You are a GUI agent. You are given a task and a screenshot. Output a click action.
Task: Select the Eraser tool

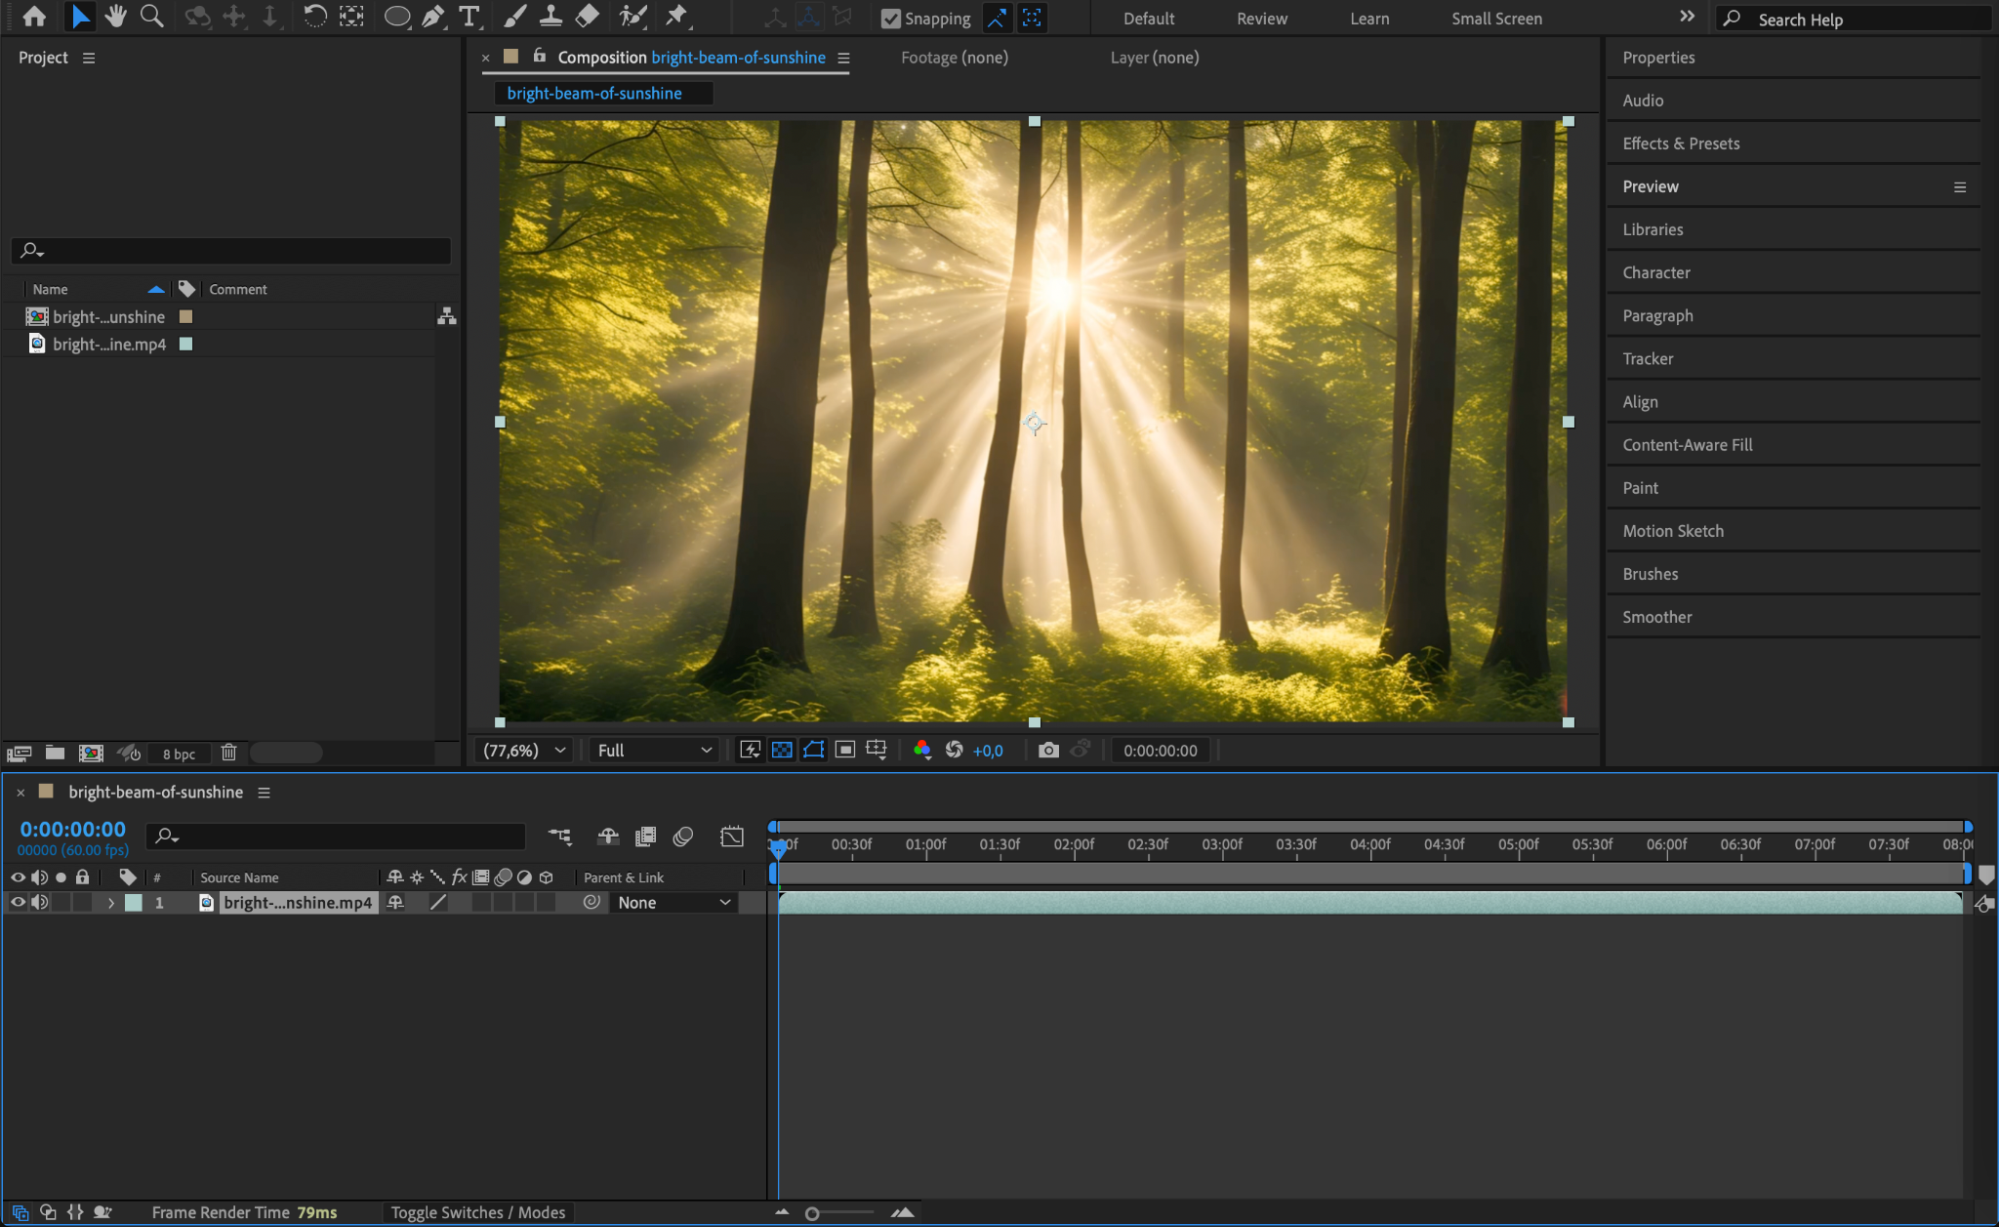pos(588,16)
